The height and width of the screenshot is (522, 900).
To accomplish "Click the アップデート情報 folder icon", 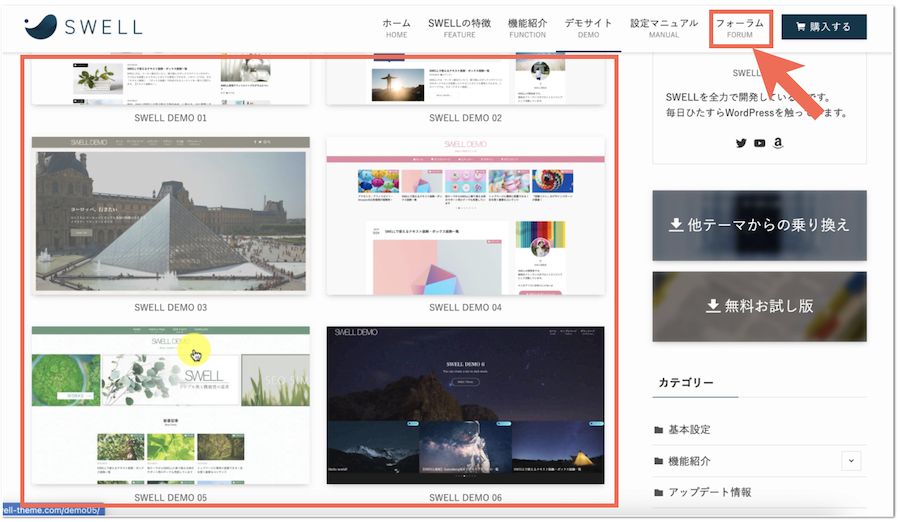I will [659, 493].
